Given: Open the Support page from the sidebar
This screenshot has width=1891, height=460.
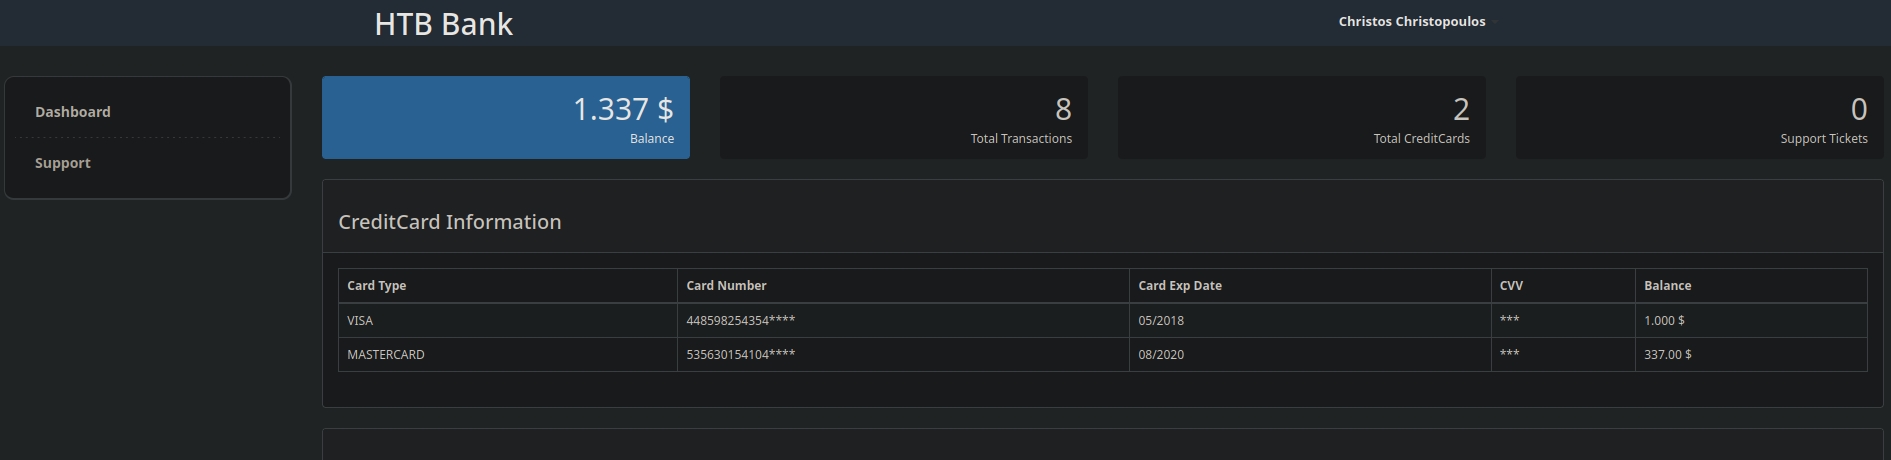Looking at the screenshot, I should pos(63,163).
